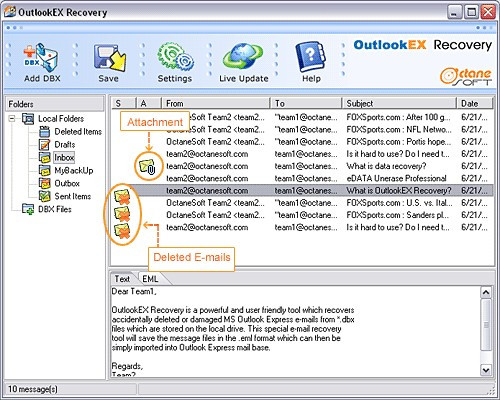Click the Drafts folder icon
500x400 pixels.
[44, 145]
